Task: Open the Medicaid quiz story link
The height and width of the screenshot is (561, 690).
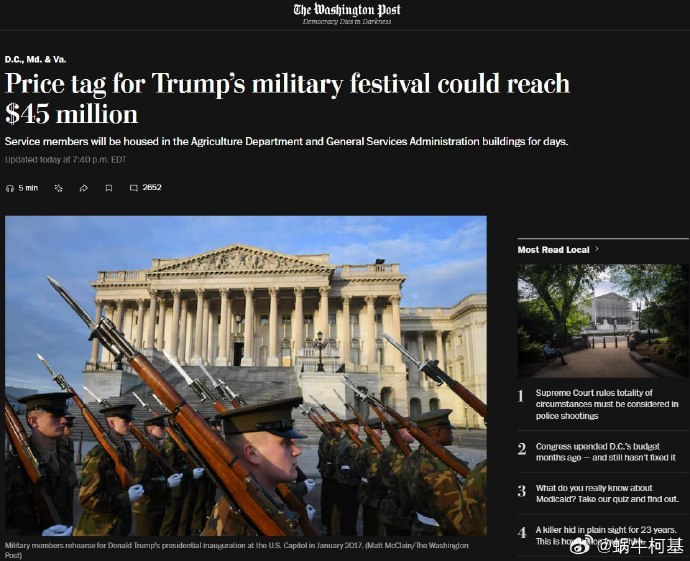Action: point(607,493)
